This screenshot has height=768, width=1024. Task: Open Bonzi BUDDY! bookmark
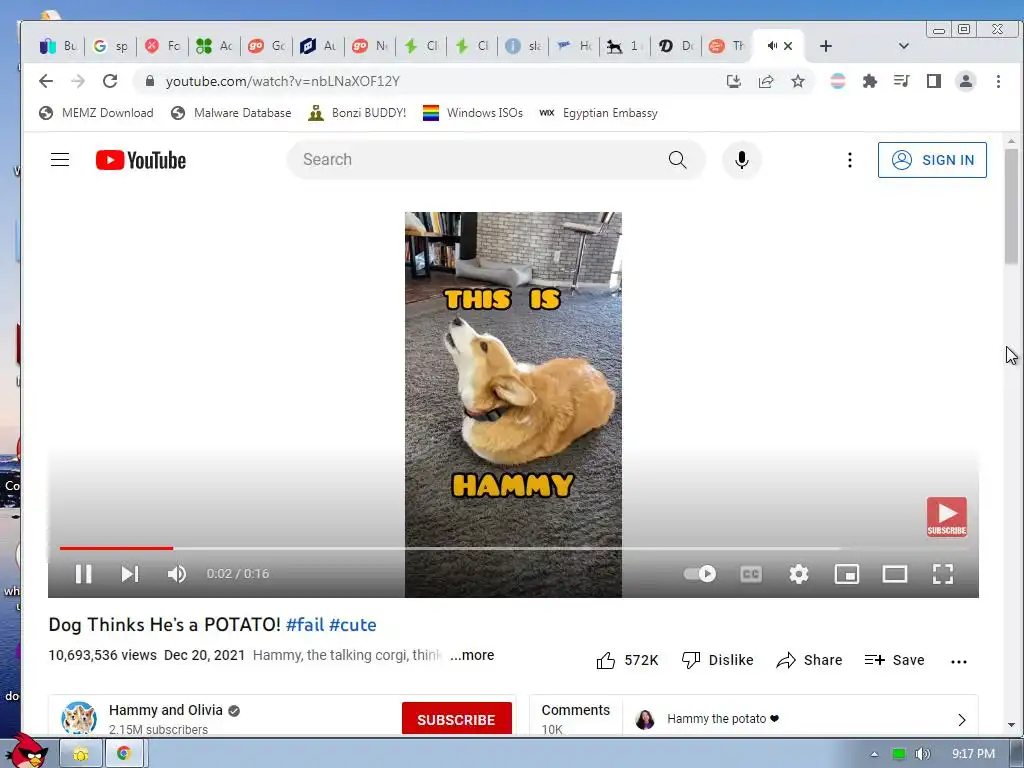358,113
